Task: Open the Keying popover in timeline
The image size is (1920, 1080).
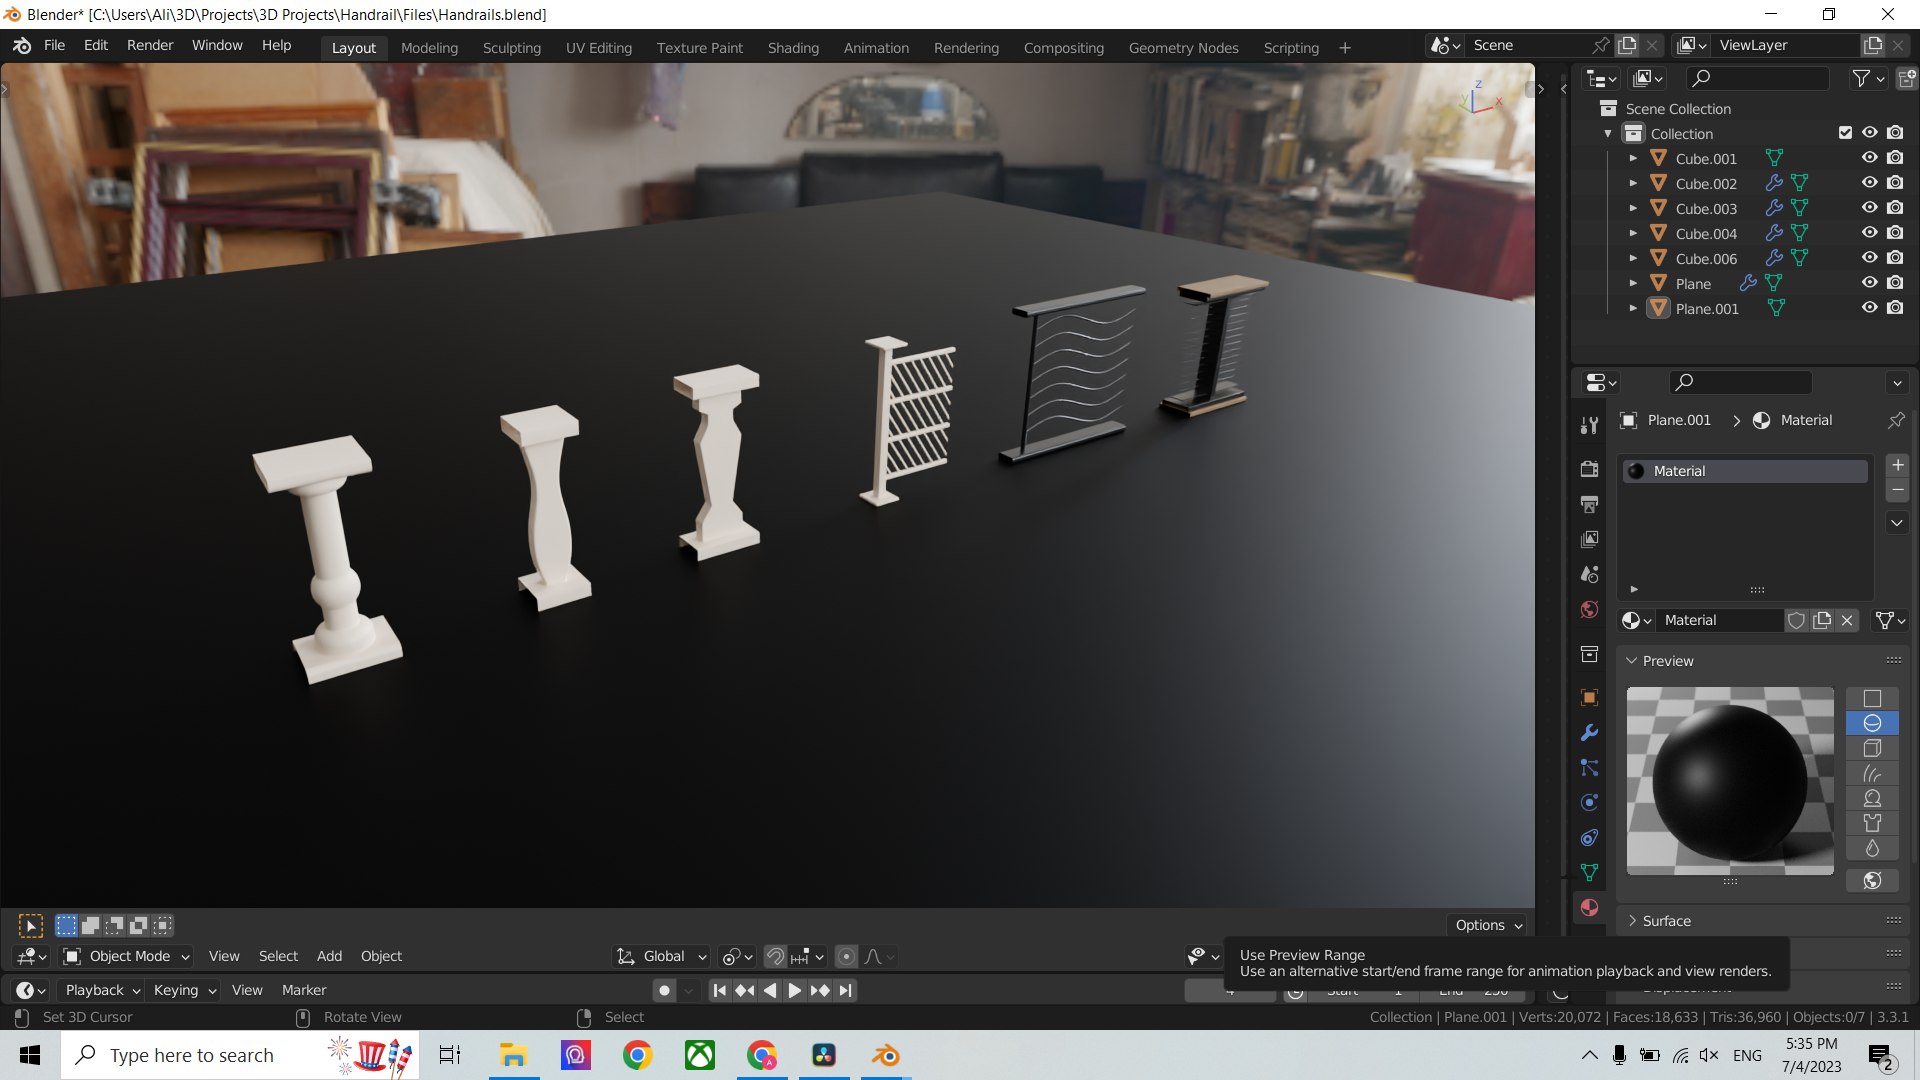Action: click(184, 990)
